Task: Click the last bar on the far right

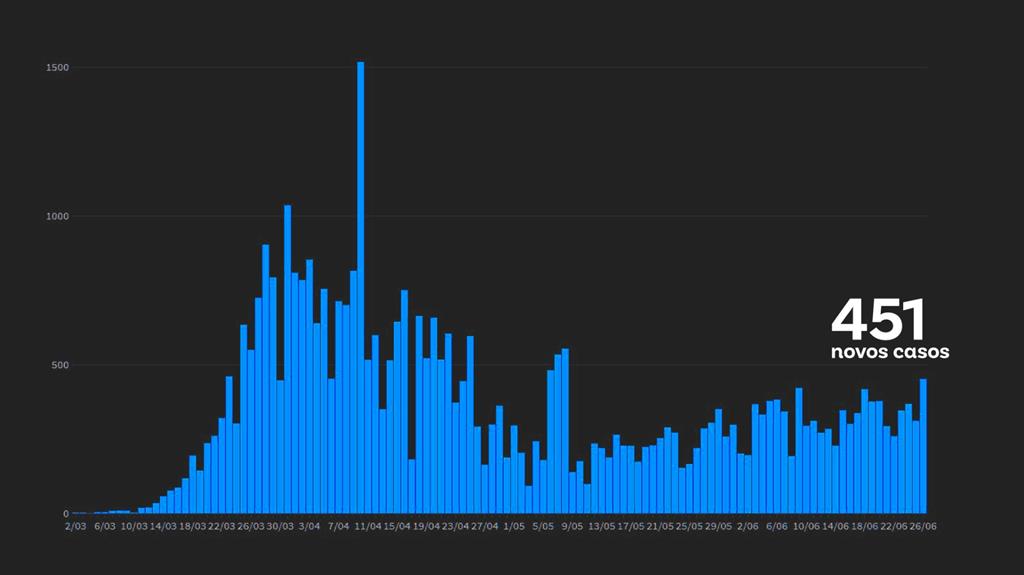Action: click(x=923, y=446)
